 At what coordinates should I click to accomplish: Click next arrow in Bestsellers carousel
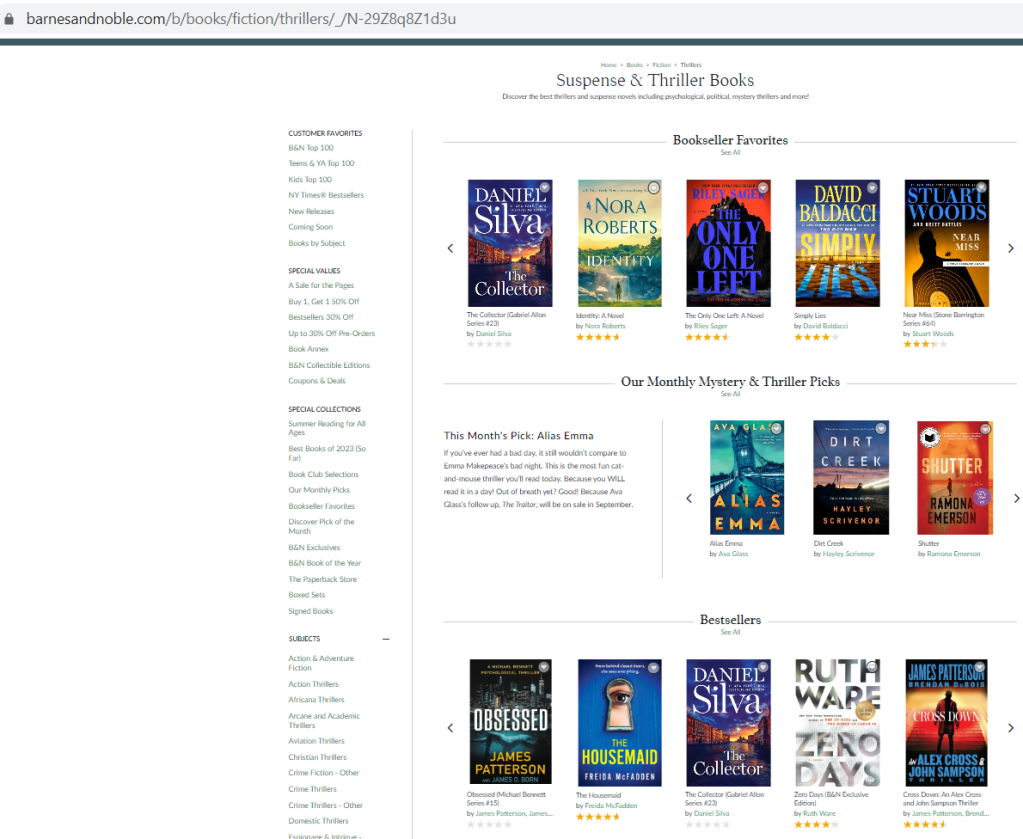(x=1010, y=727)
